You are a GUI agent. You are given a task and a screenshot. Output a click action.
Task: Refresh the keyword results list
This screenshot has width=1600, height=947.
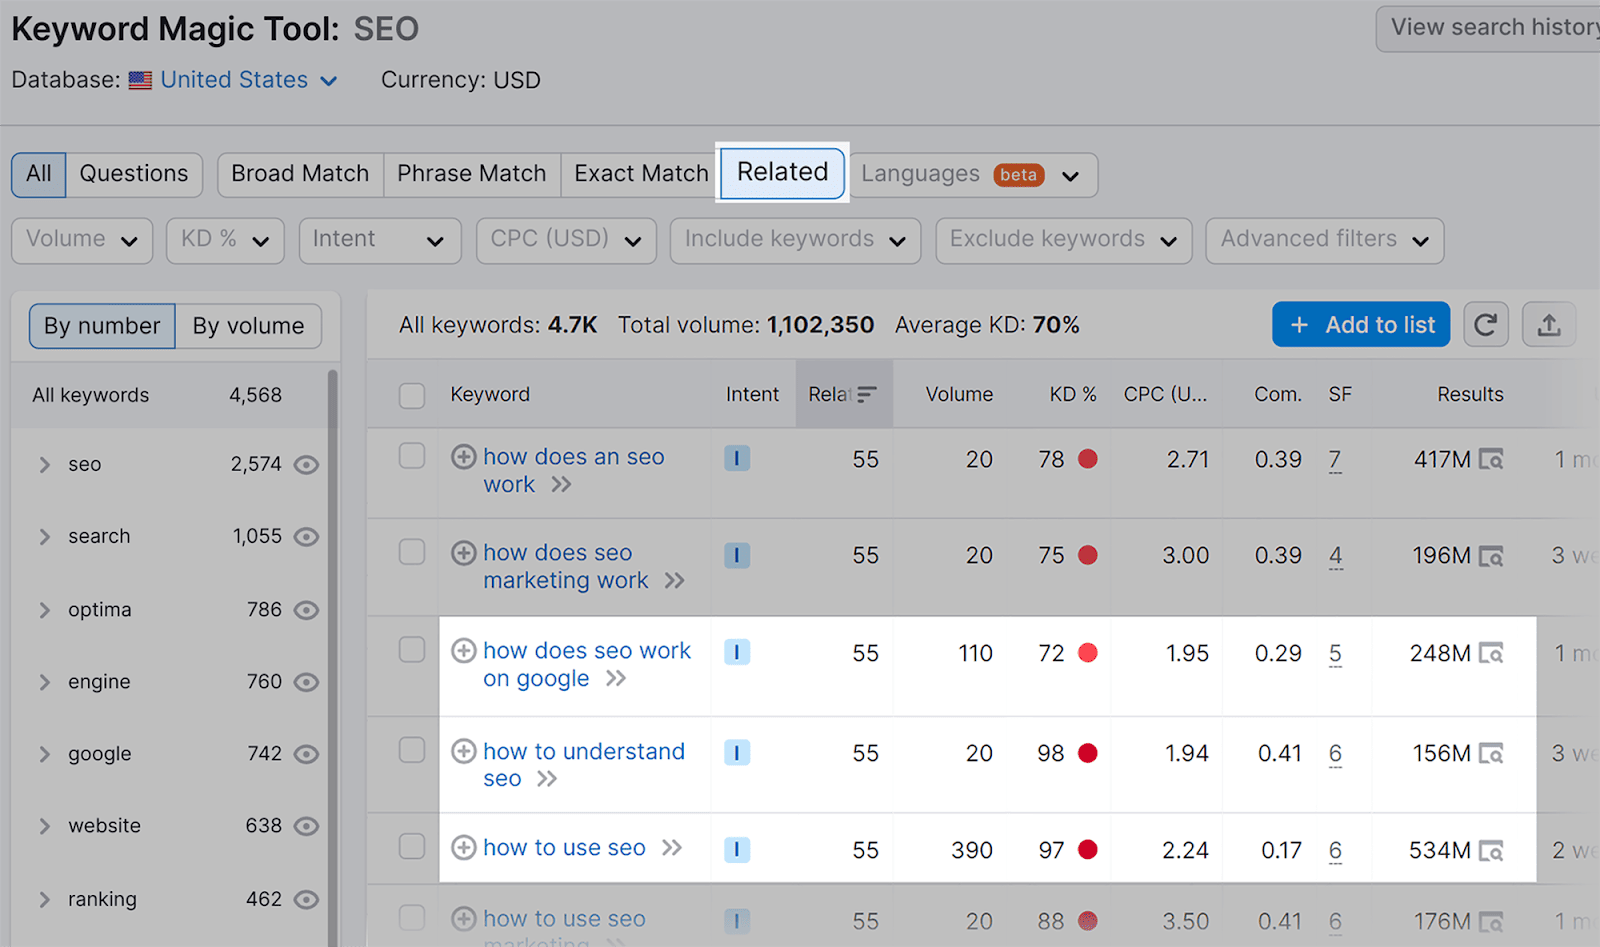click(x=1486, y=324)
